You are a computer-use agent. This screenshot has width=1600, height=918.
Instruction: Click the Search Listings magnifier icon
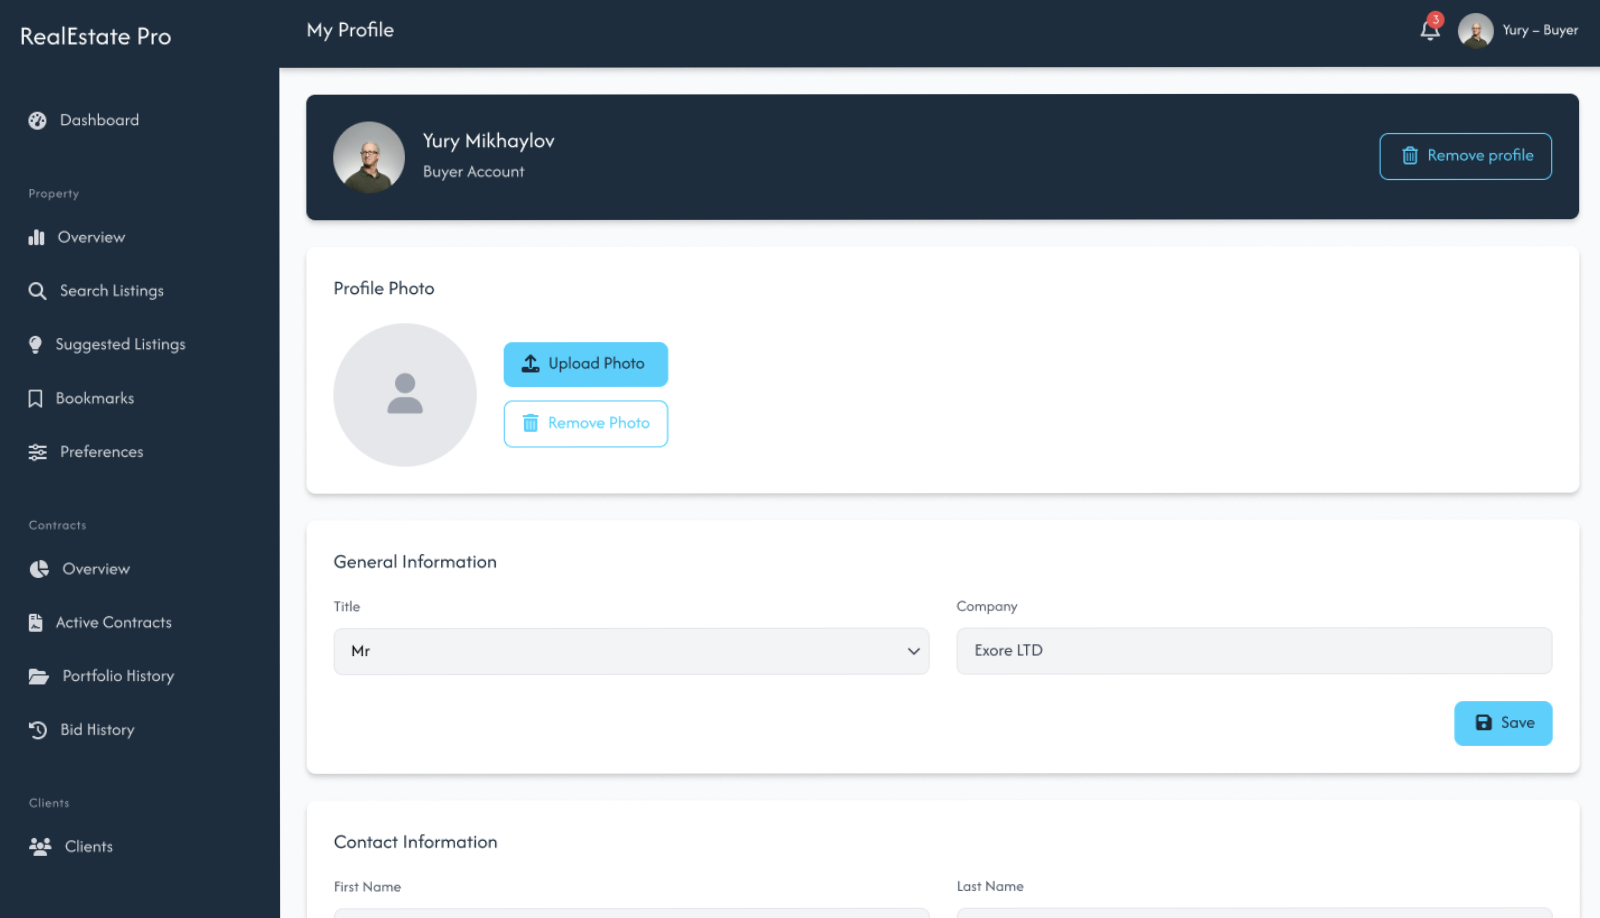37,291
